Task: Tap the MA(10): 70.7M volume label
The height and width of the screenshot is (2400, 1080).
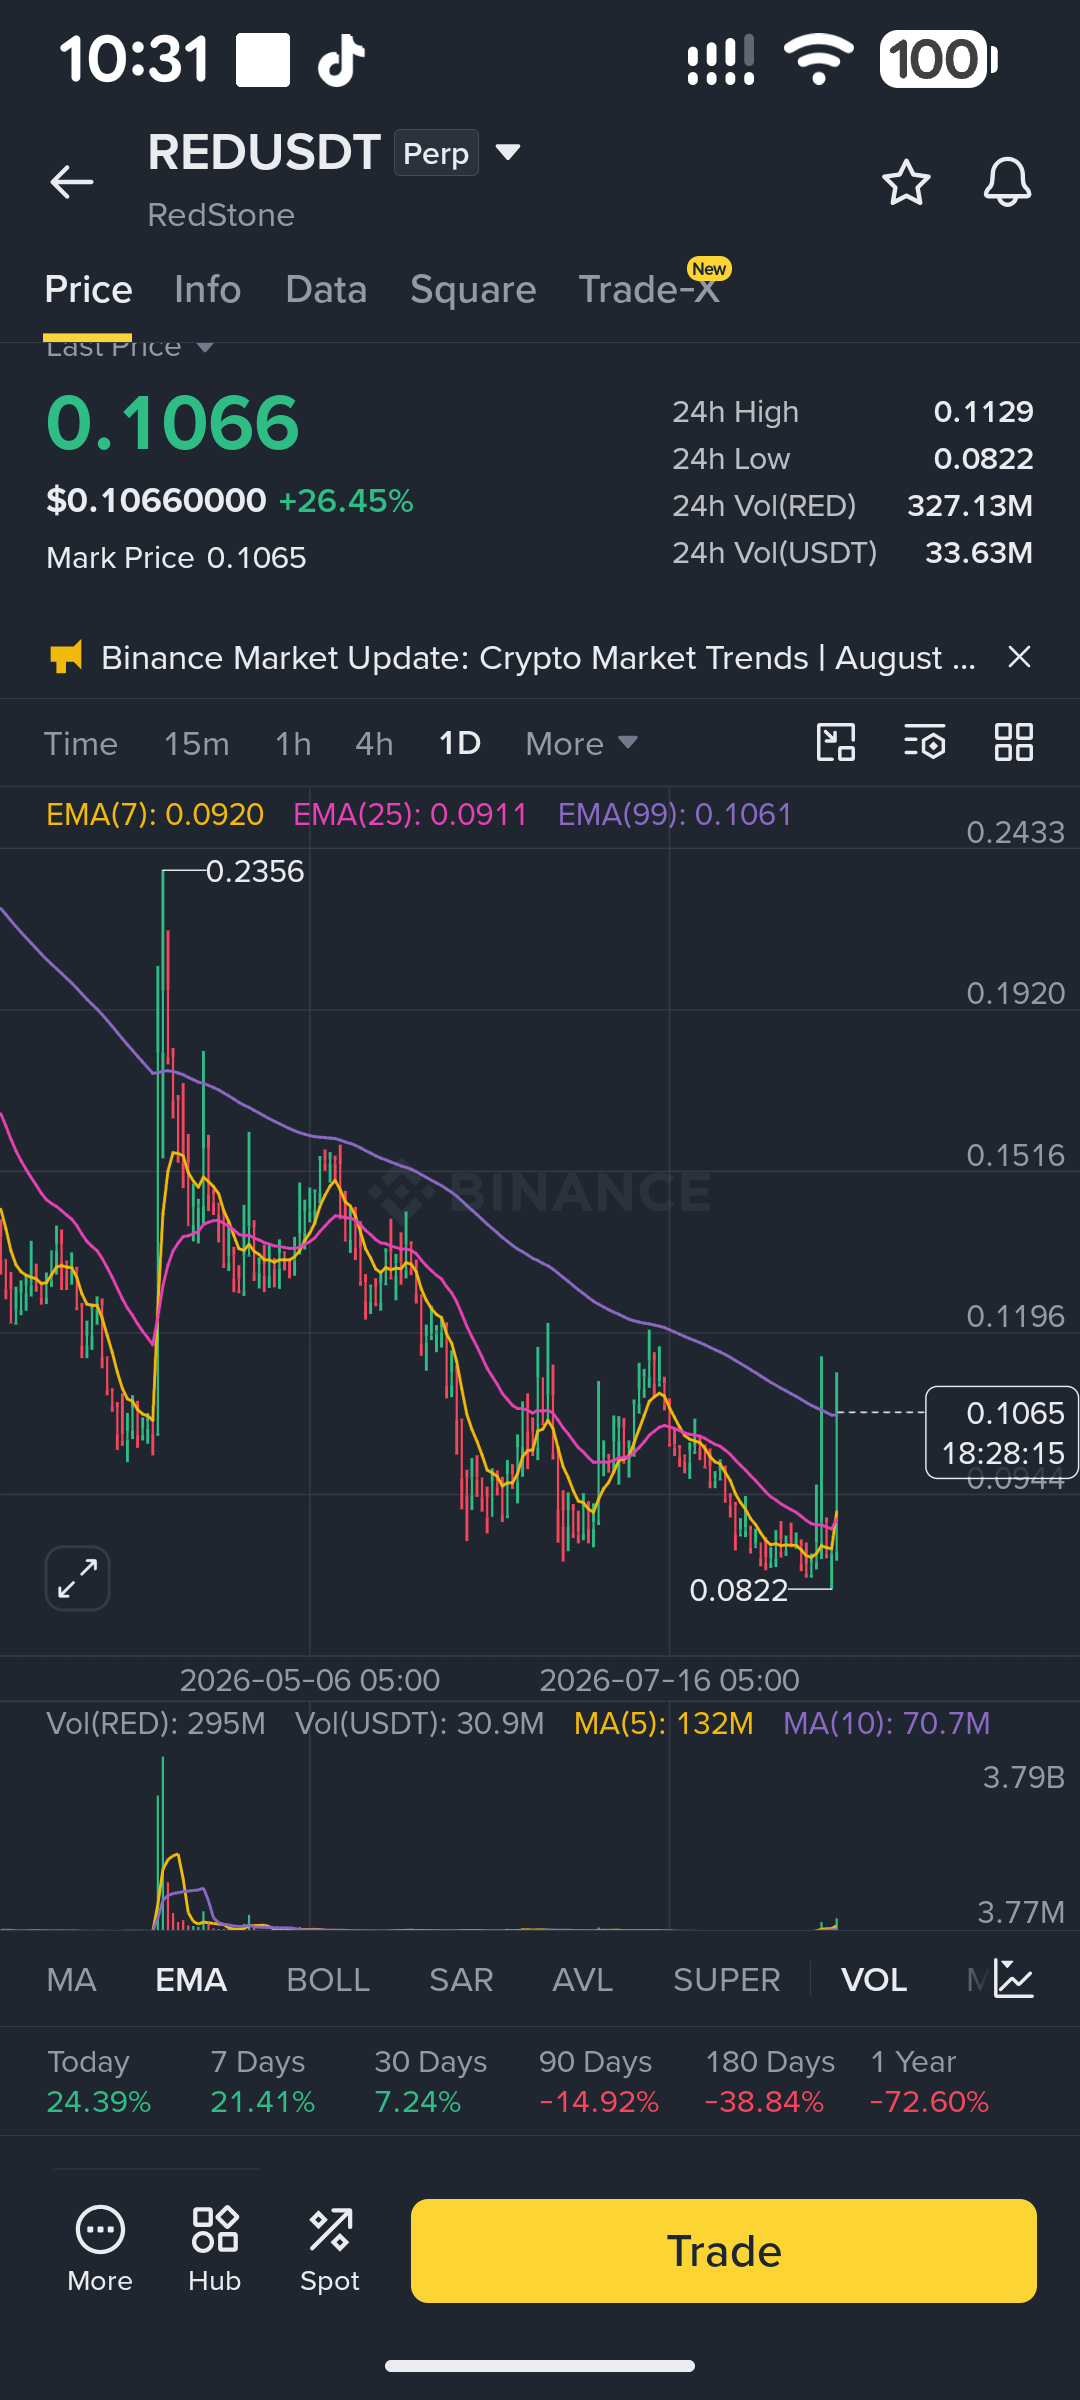Action: (x=887, y=1723)
